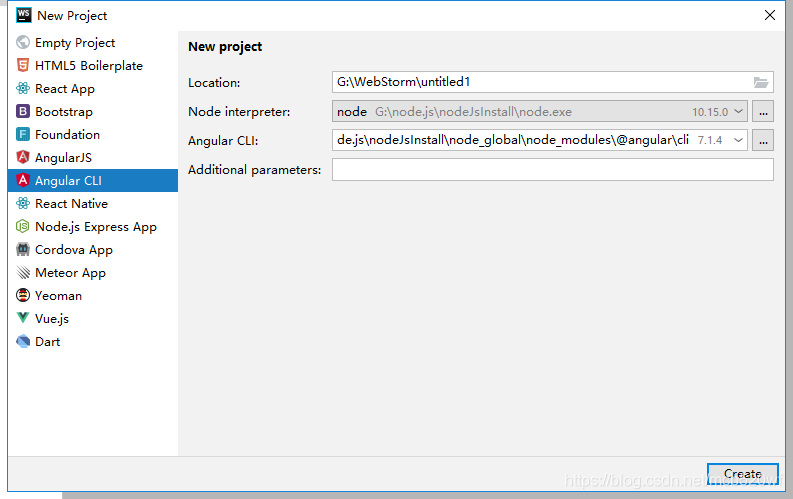The width and height of the screenshot is (793, 499).
Task: Select Empty Project template
Action: point(93,42)
